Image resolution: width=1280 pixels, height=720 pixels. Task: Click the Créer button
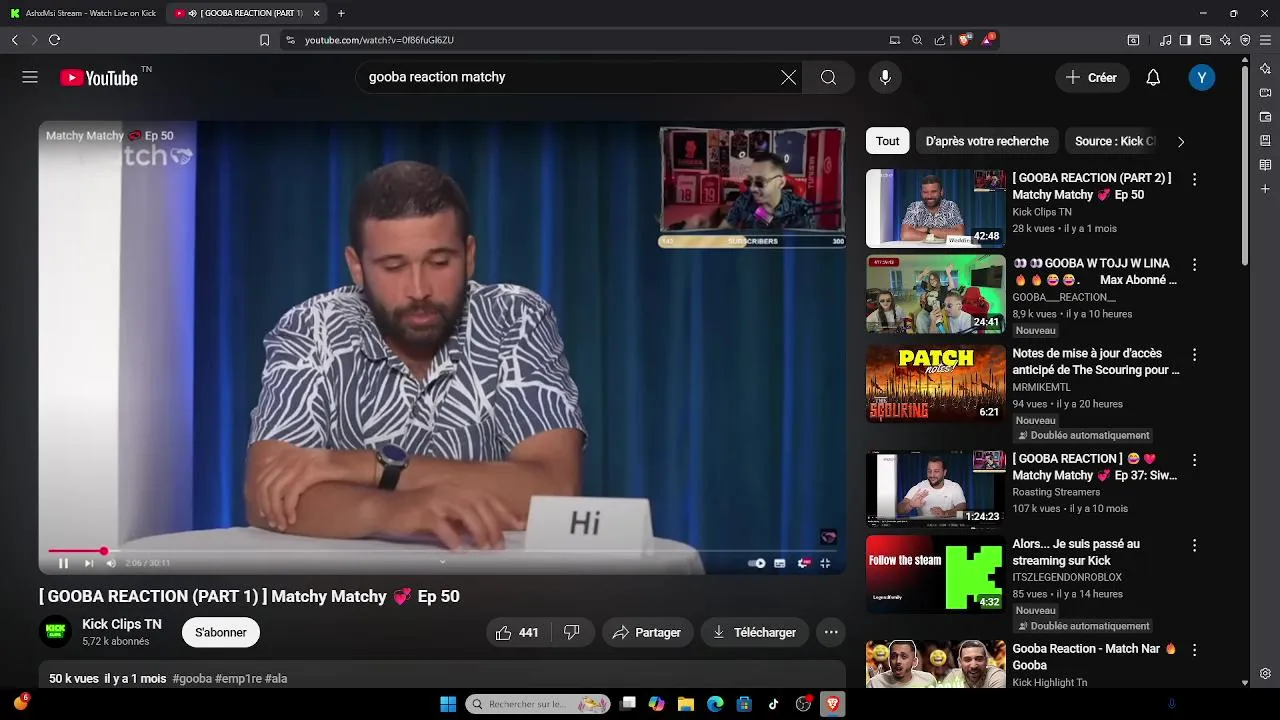click(1092, 77)
